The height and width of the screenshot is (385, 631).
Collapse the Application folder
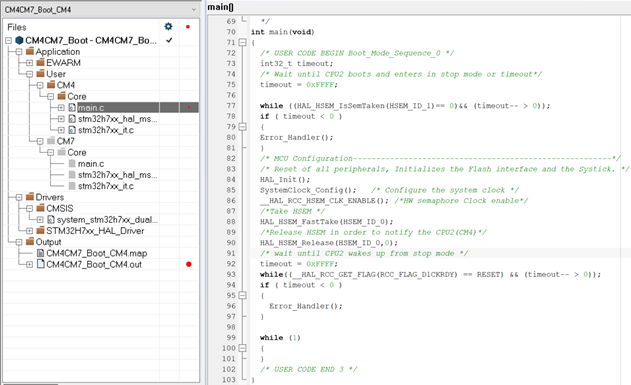[x=19, y=52]
